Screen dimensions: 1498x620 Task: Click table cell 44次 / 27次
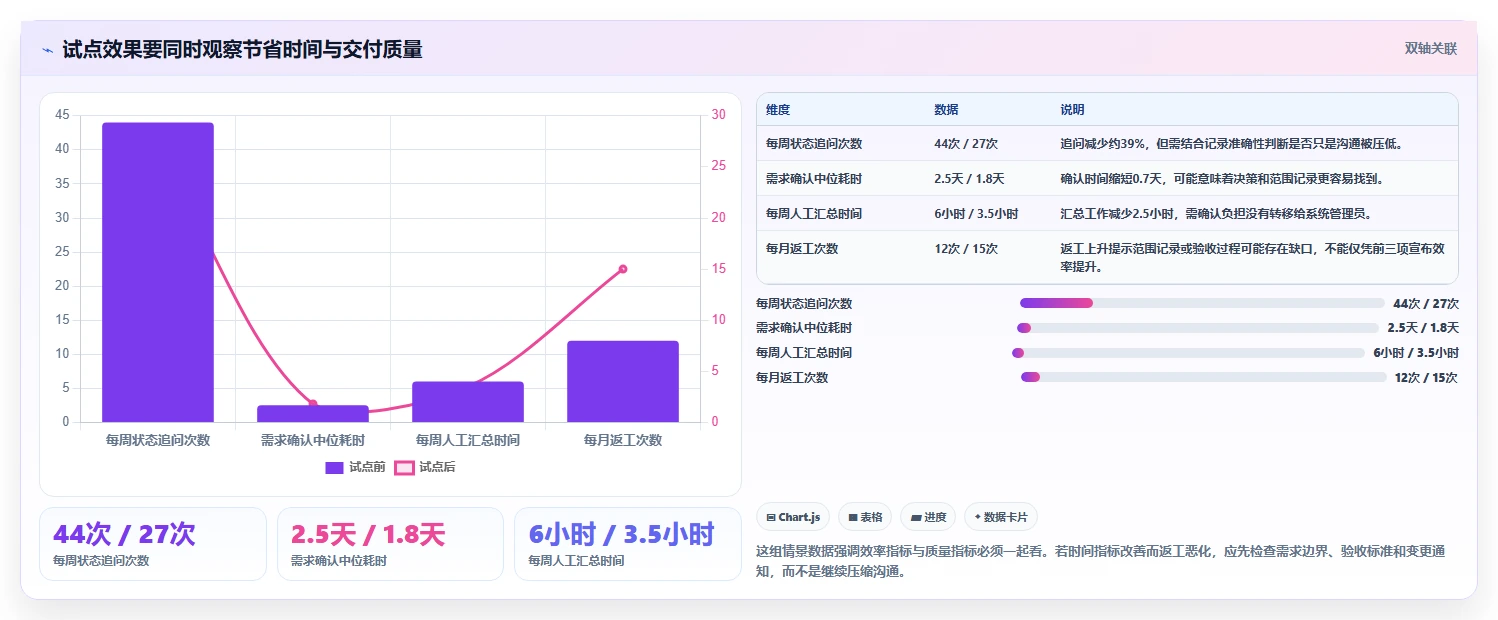pos(966,144)
